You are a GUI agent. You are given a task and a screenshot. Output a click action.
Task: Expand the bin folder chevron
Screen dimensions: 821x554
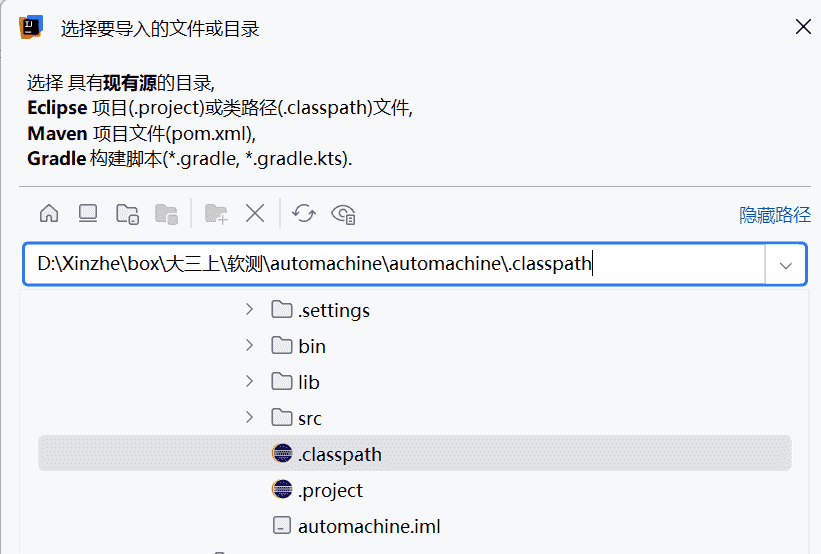coord(249,346)
